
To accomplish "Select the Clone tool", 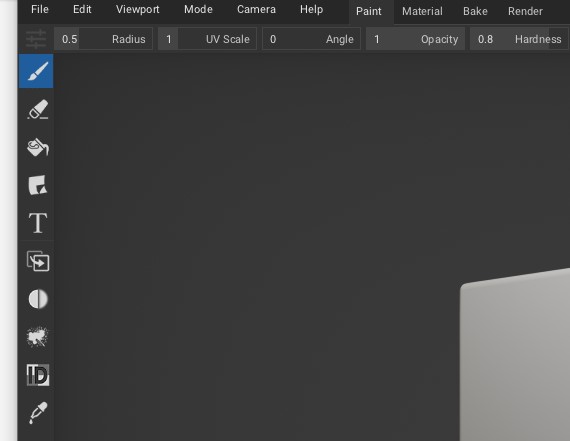I will click(38, 261).
